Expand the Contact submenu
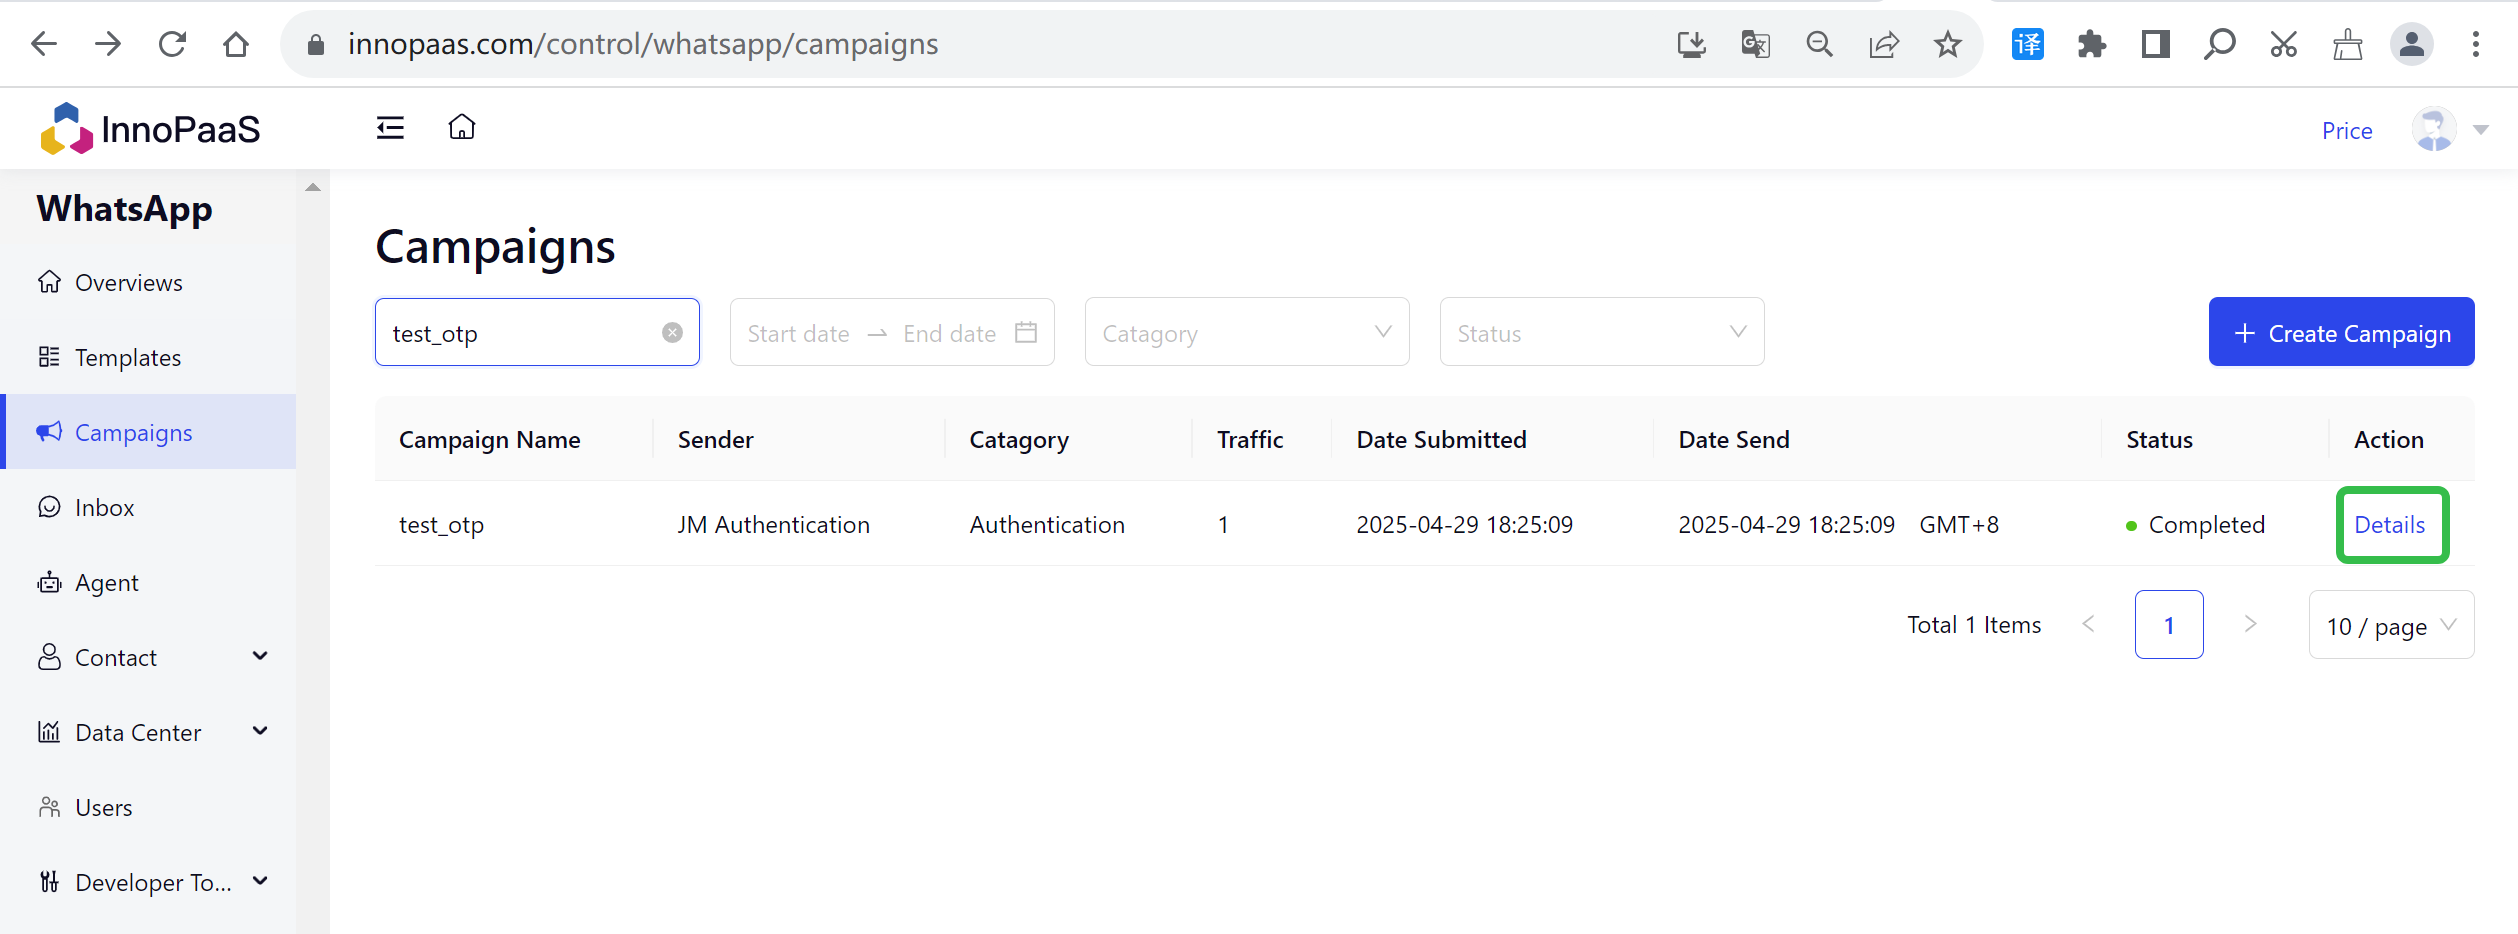2518x934 pixels. click(x=260, y=657)
